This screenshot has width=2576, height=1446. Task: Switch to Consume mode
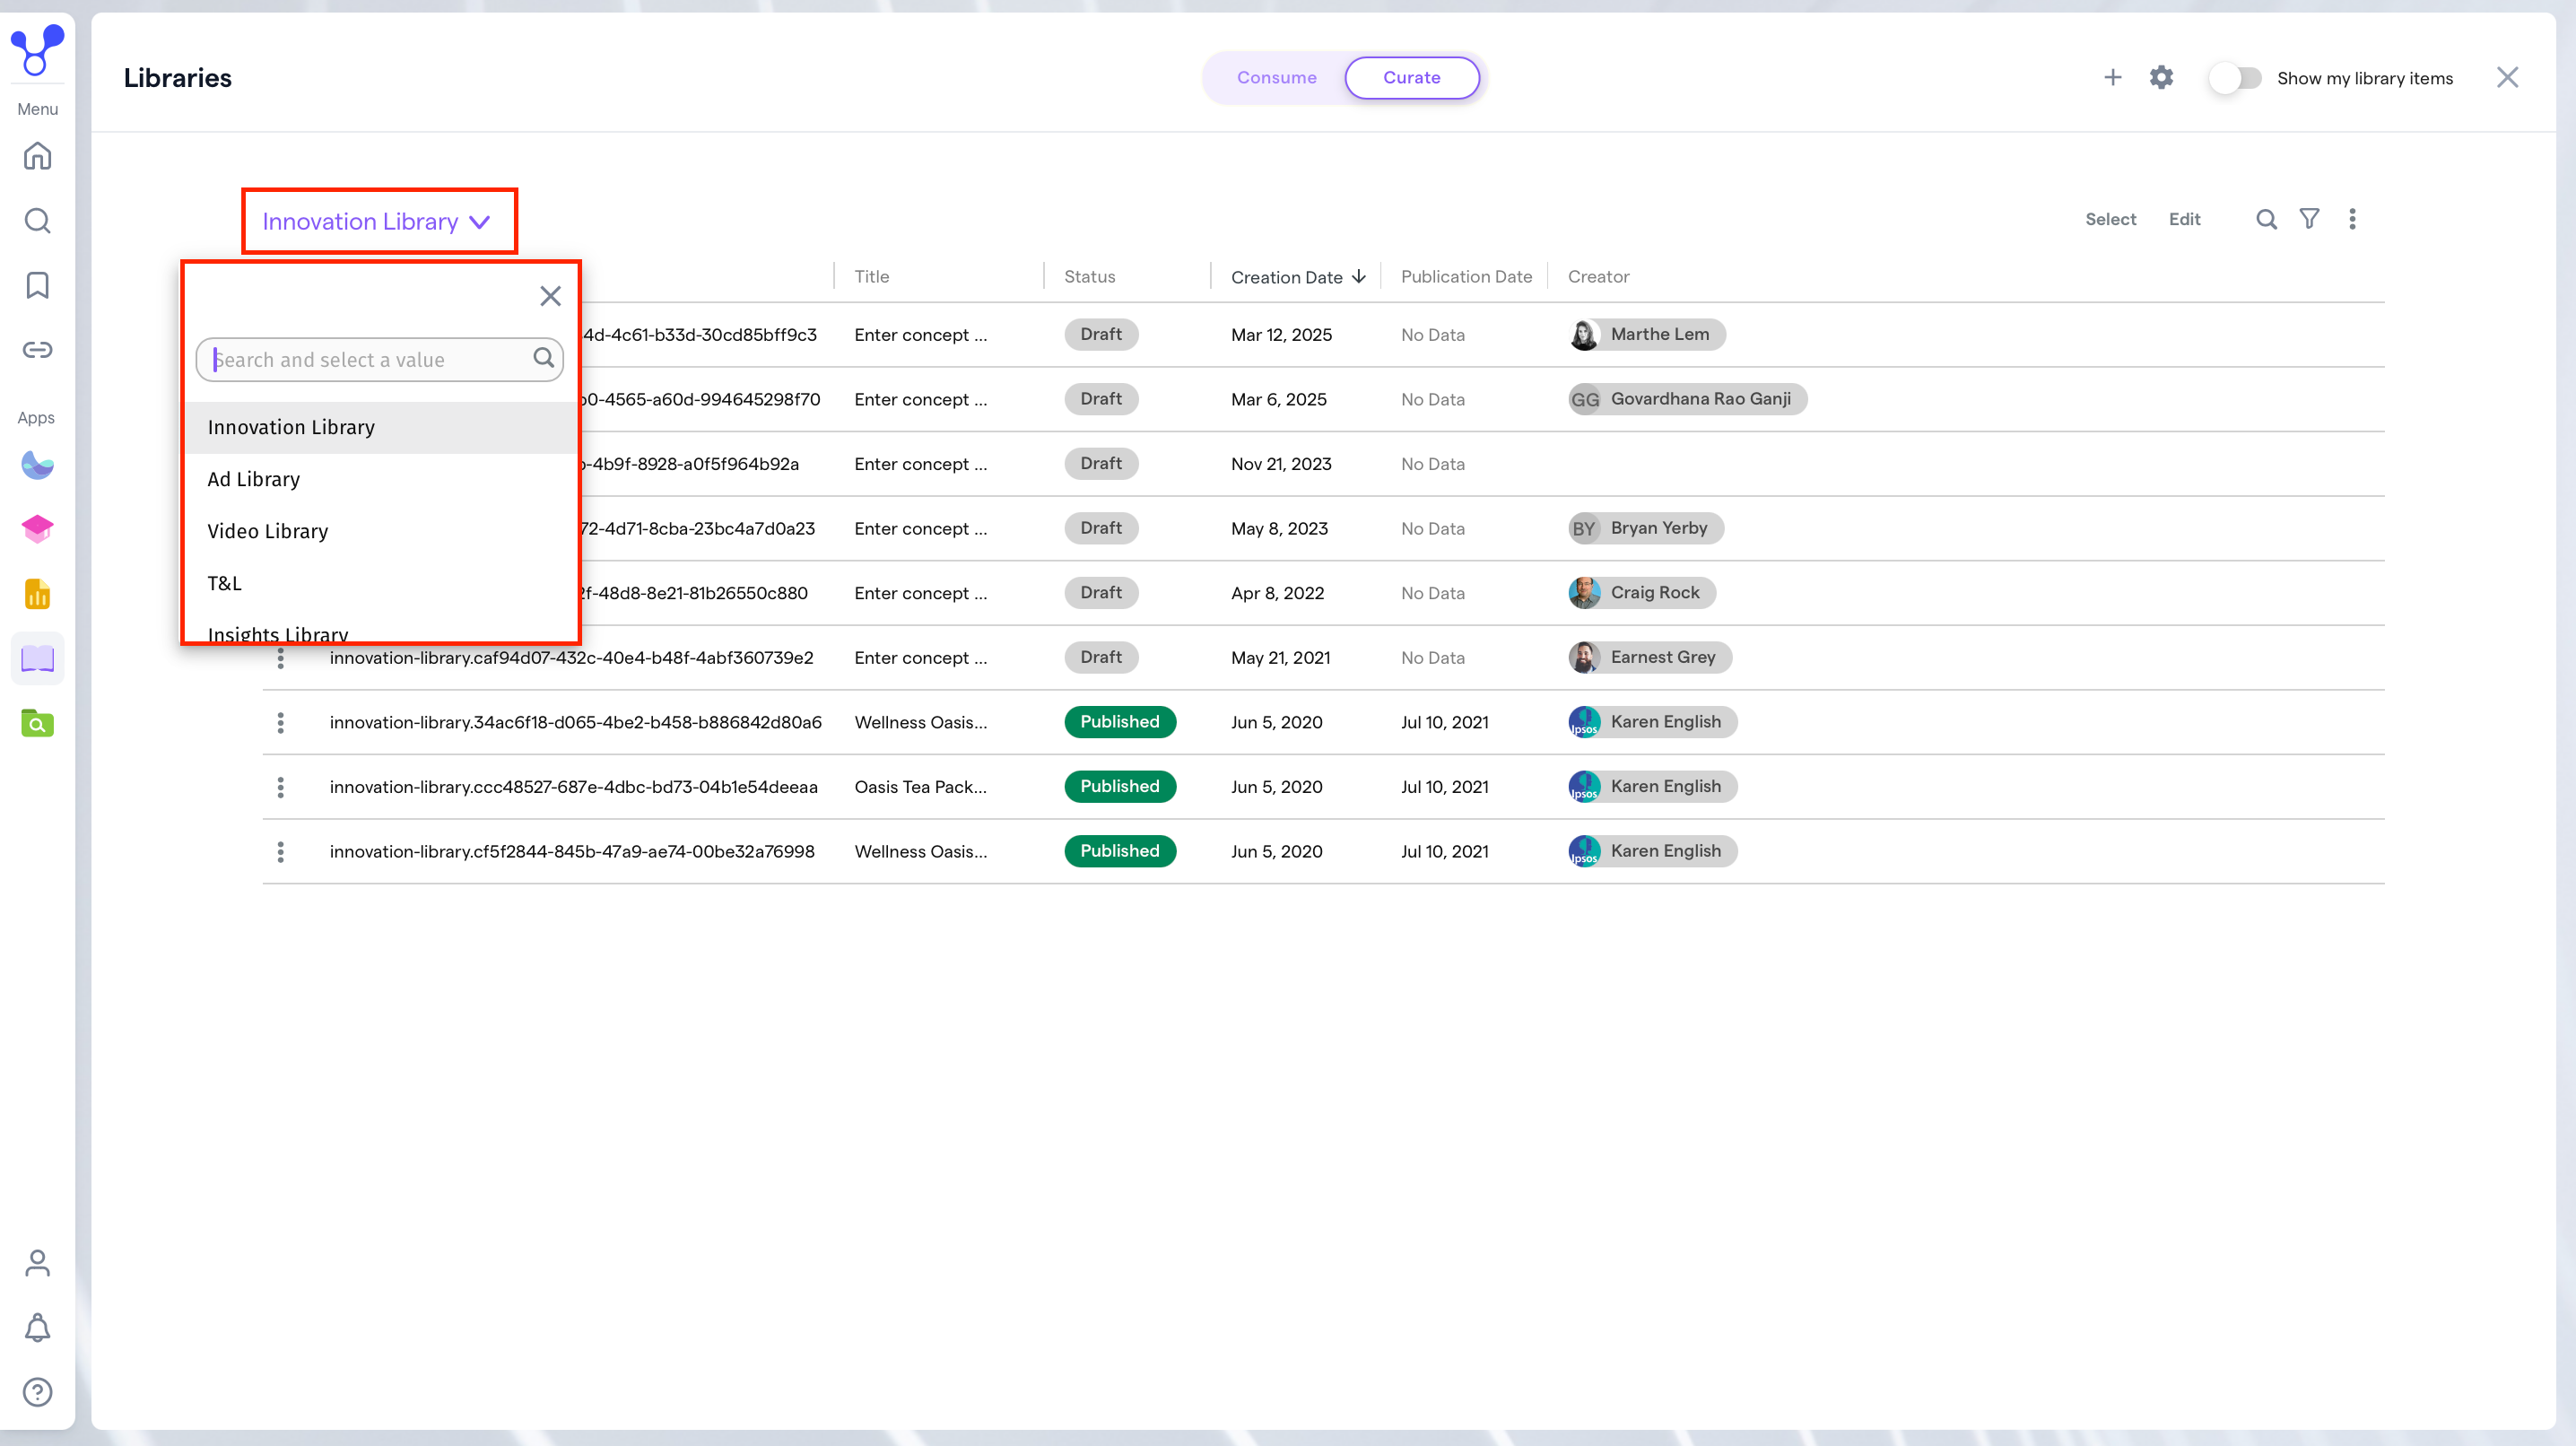tap(1276, 78)
